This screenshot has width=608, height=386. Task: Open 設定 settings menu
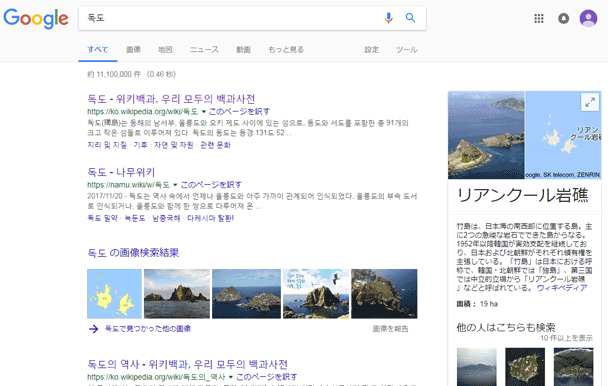371,50
